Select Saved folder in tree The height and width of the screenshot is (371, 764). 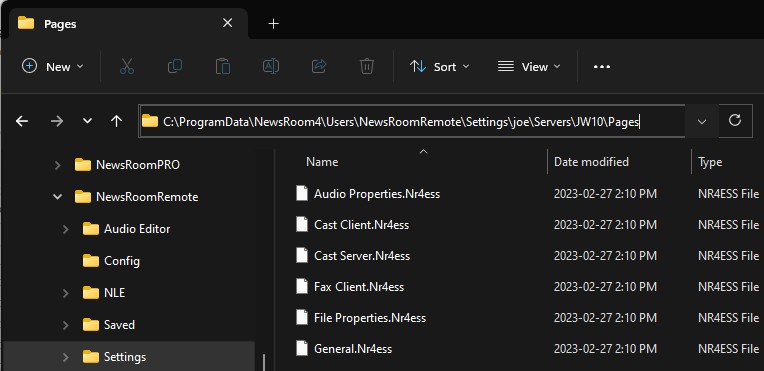coord(119,325)
